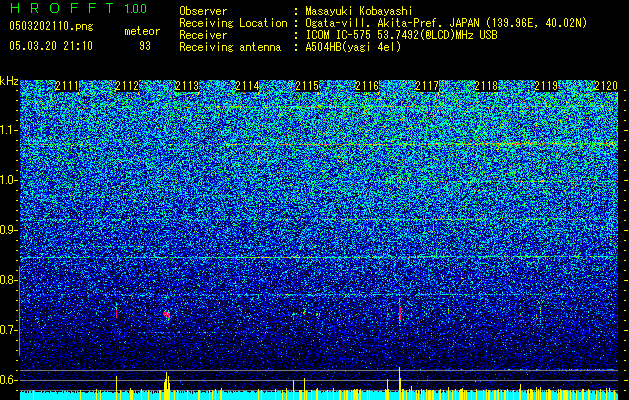Click the 2115 time marker
The width and height of the screenshot is (629, 400).
[307, 86]
